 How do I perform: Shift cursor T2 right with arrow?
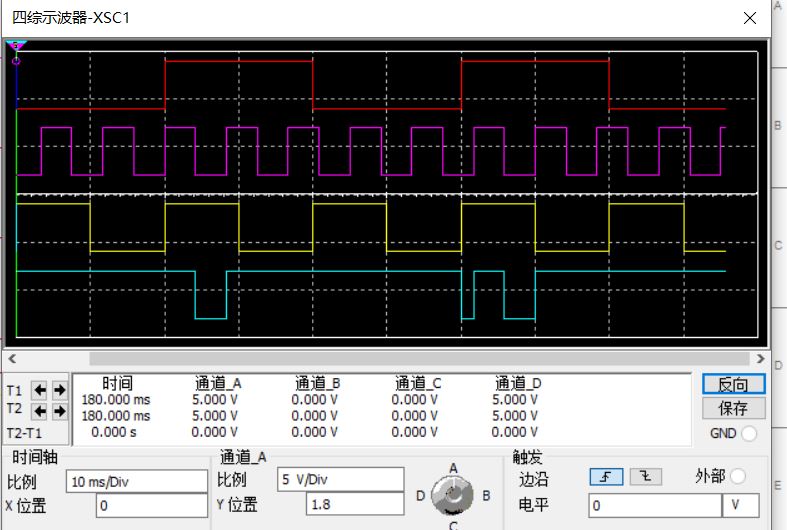[x=59, y=411]
